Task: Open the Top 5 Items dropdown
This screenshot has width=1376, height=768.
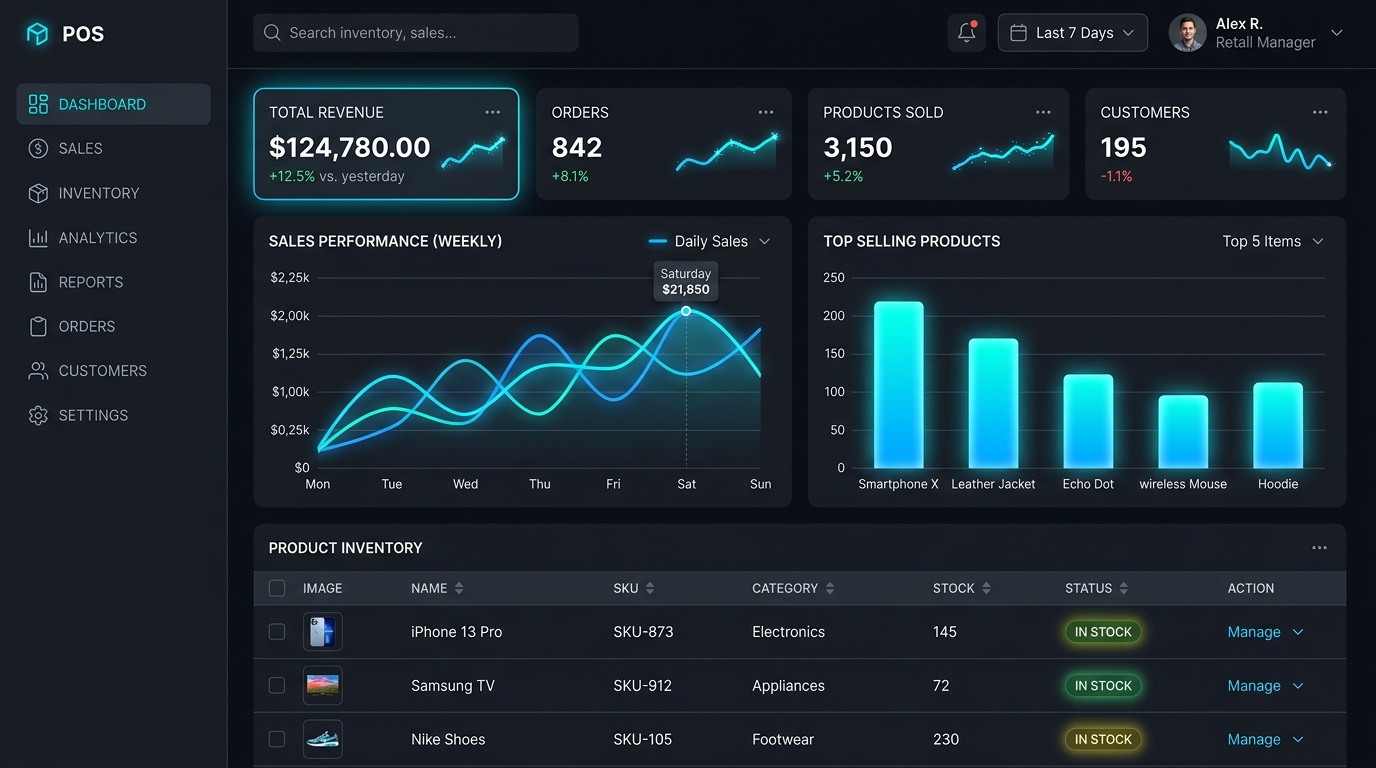Action: tap(1272, 241)
